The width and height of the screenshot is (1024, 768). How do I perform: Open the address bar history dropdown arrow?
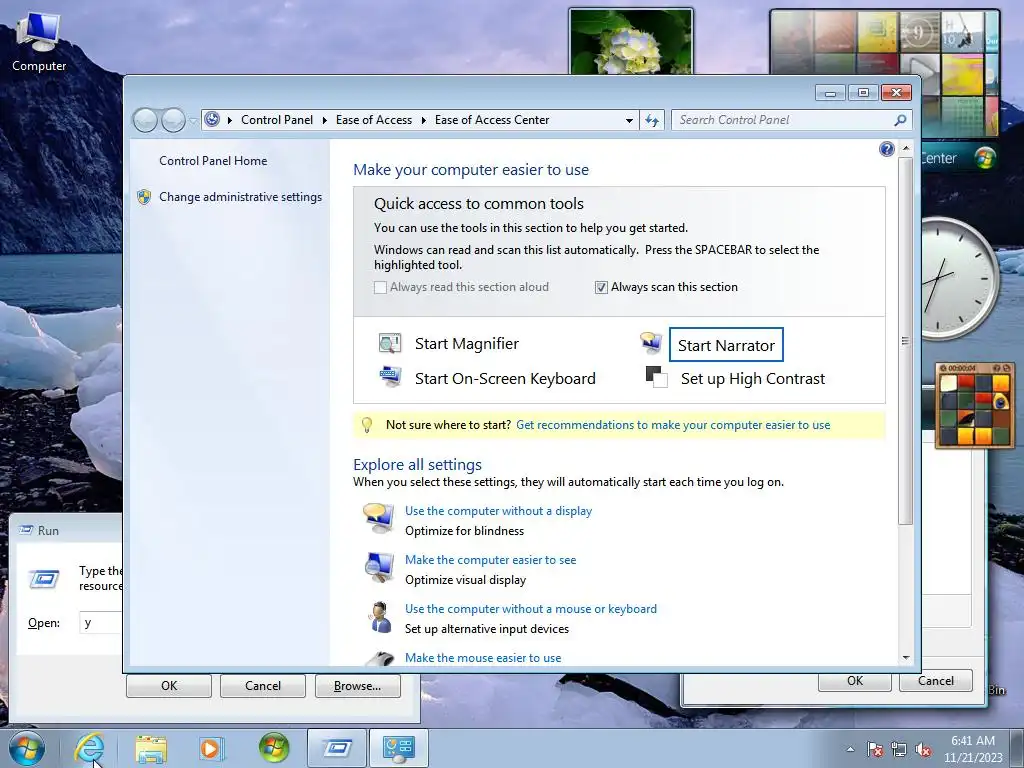pos(629,120)
